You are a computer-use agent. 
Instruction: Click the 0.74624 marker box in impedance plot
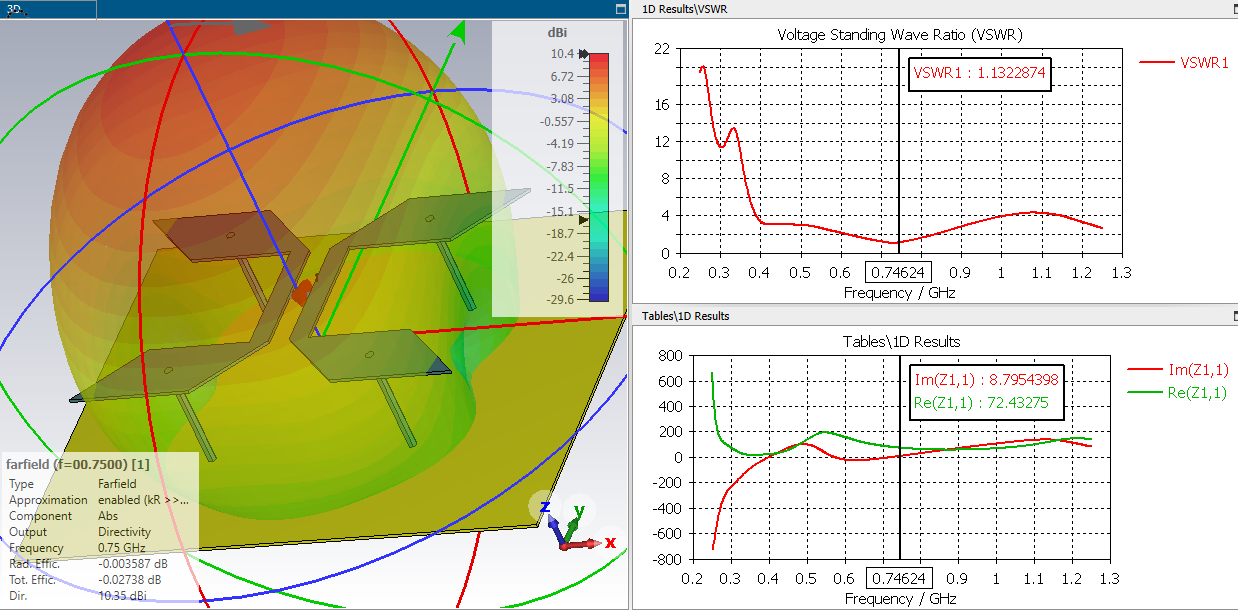(899, 578)
